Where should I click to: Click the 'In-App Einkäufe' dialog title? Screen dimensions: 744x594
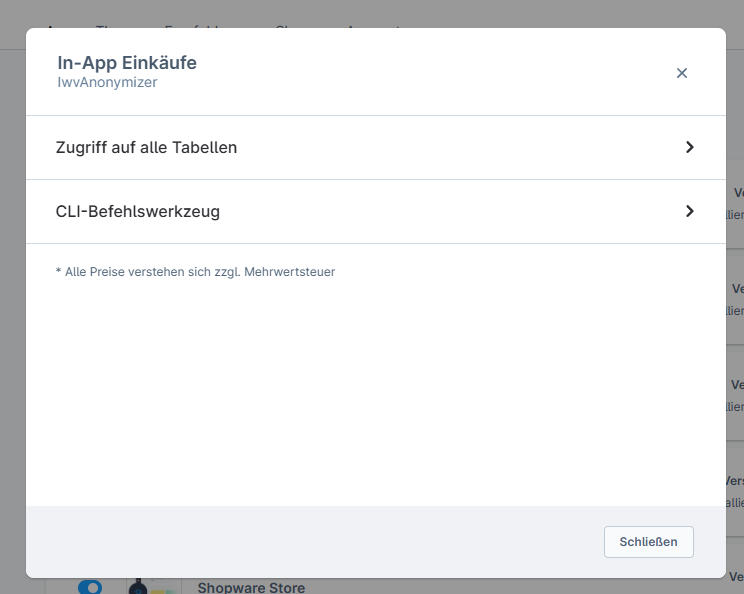tap(127, 62)
